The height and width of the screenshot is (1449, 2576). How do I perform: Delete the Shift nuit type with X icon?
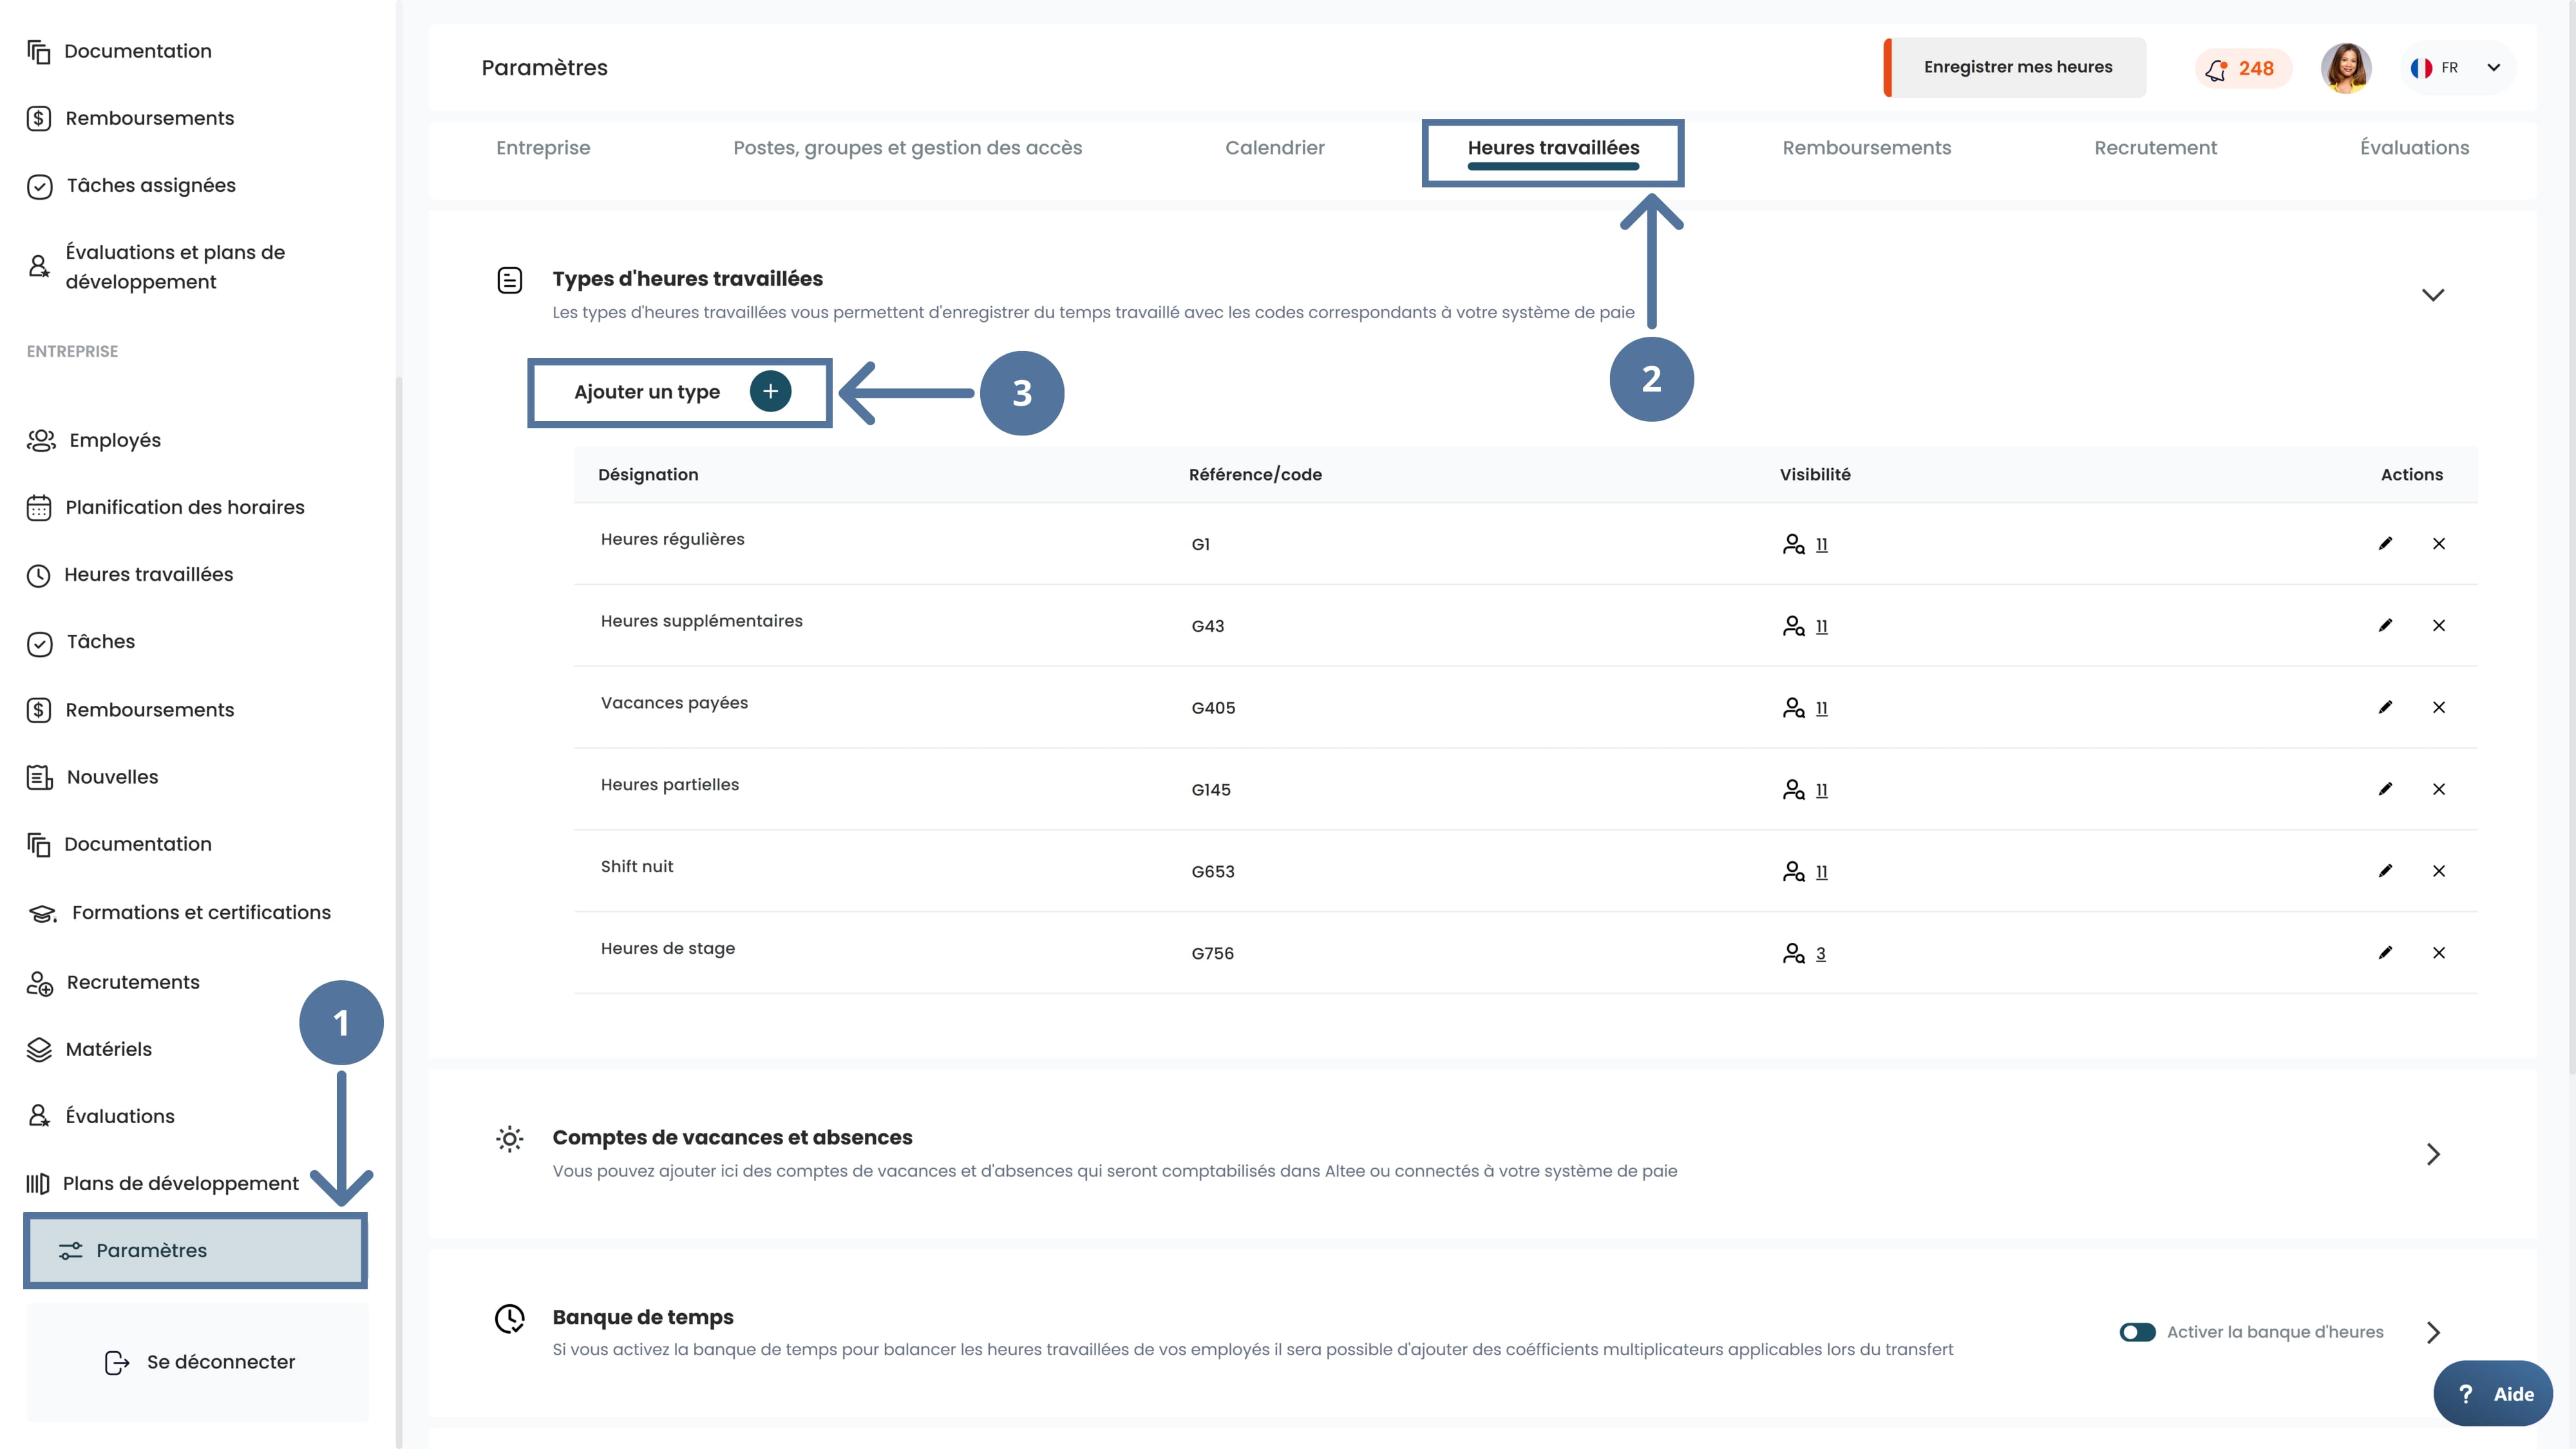[x=2439, y=871]
